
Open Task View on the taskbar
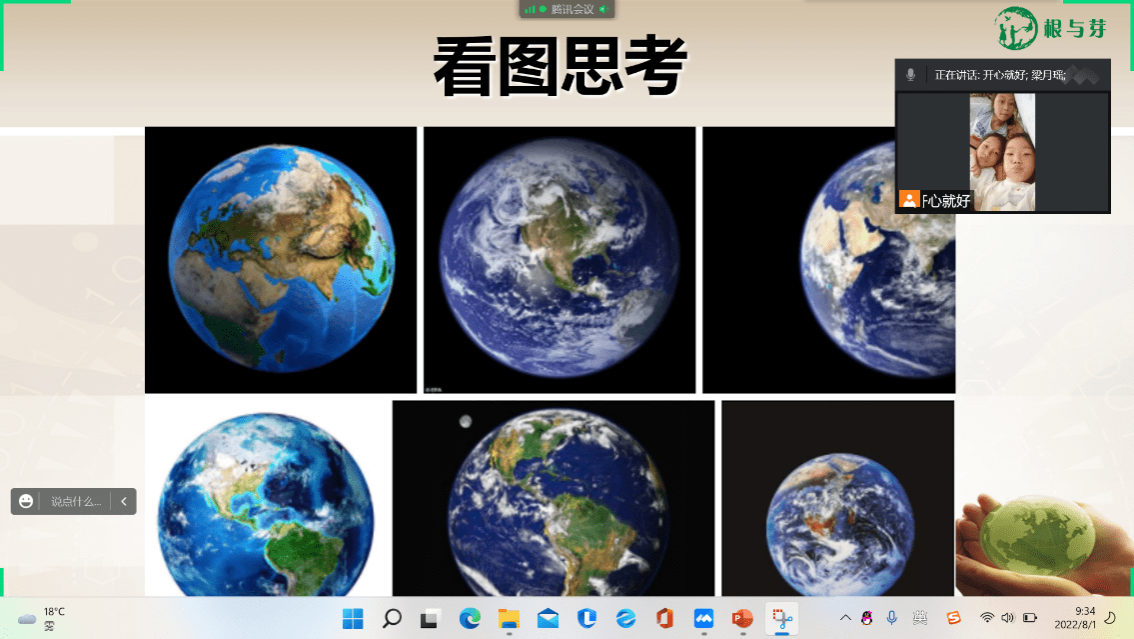[x=430, y=619]
